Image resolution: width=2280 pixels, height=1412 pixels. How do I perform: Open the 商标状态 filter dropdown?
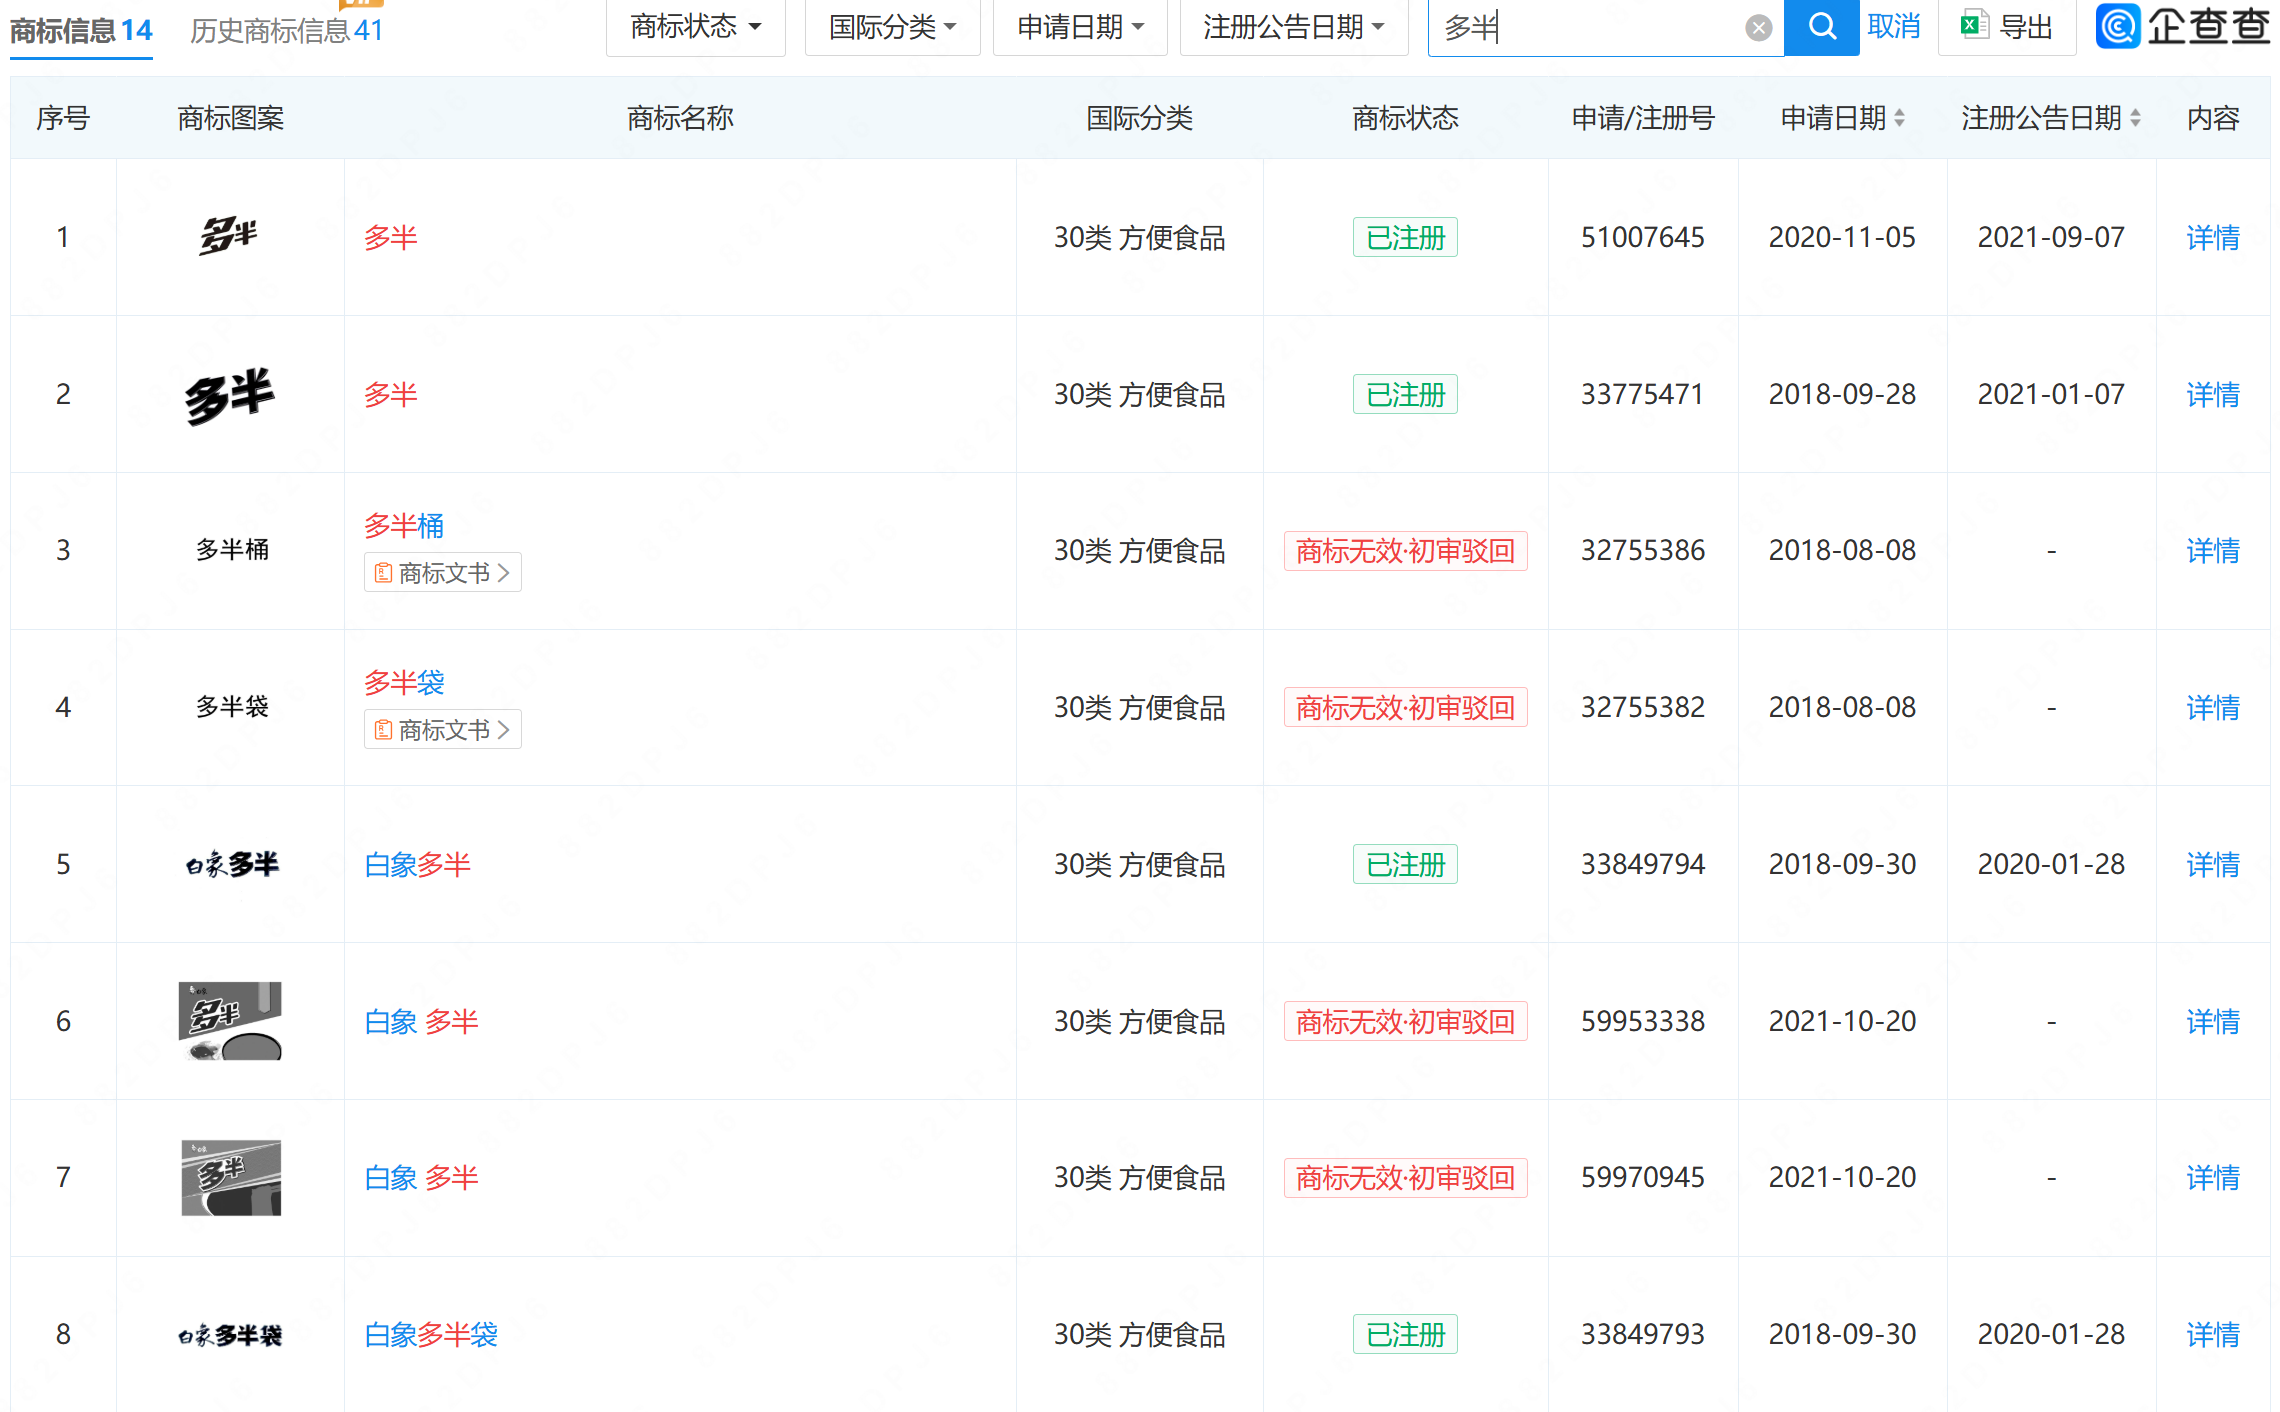pos(696,27)
